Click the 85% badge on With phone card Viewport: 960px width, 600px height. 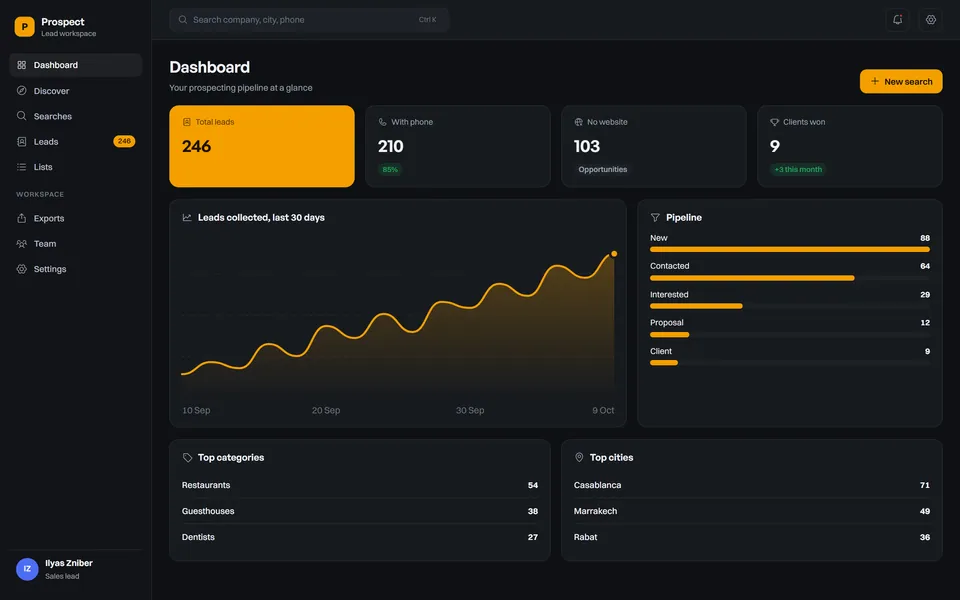pyautogui.click(x=390, y=170)
